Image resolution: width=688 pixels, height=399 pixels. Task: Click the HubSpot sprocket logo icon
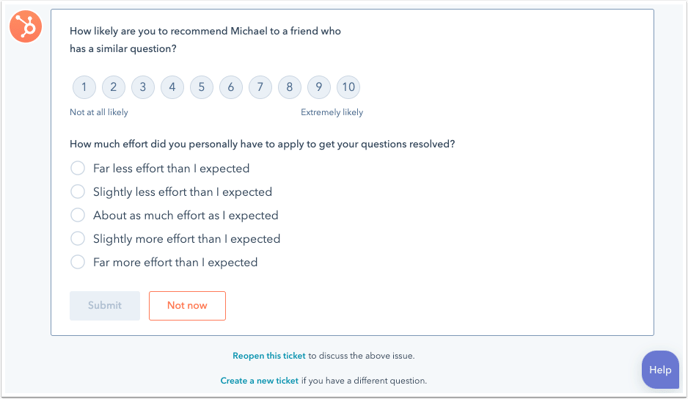coord(26,26)
